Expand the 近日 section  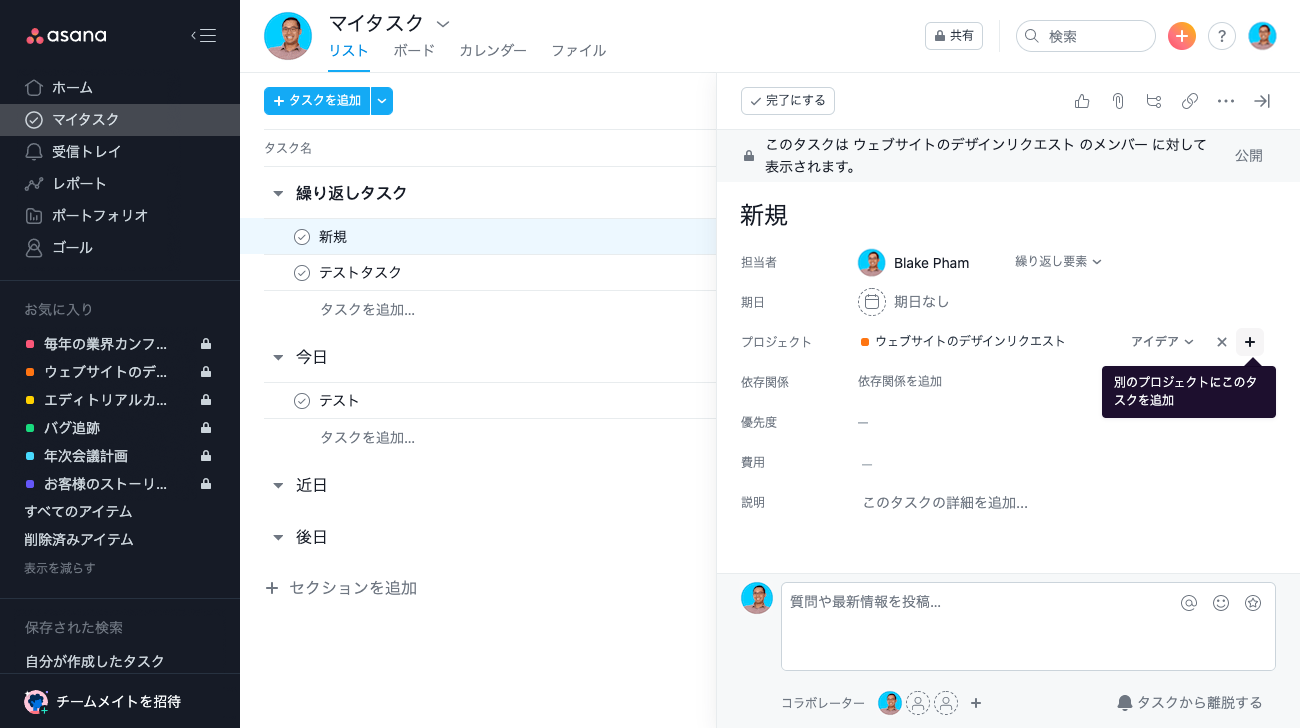[x=278, y=485]
